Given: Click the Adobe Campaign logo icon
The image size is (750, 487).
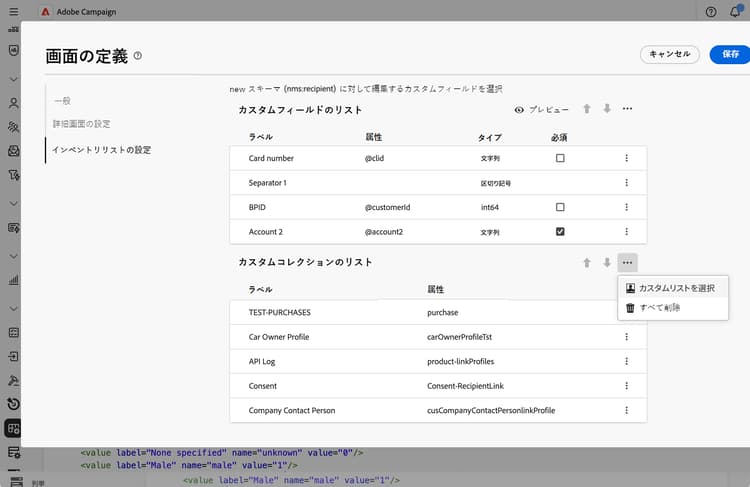Looking at the screenshot, I should coord(45,11).
